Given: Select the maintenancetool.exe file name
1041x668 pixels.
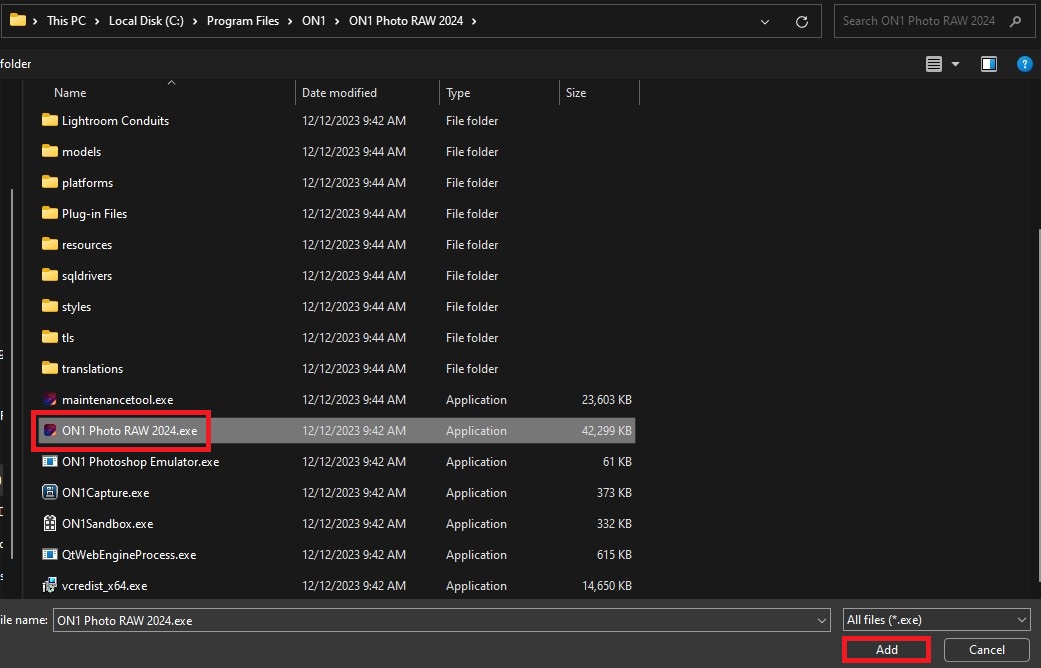Looking at the screenshot, I should click(x=118, y=400).
